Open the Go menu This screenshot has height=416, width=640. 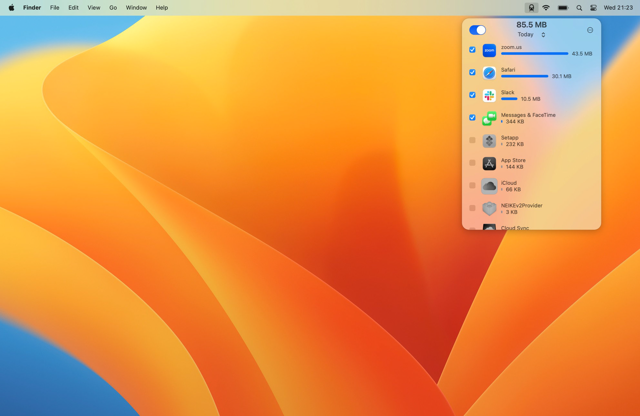tap(113, 7)
